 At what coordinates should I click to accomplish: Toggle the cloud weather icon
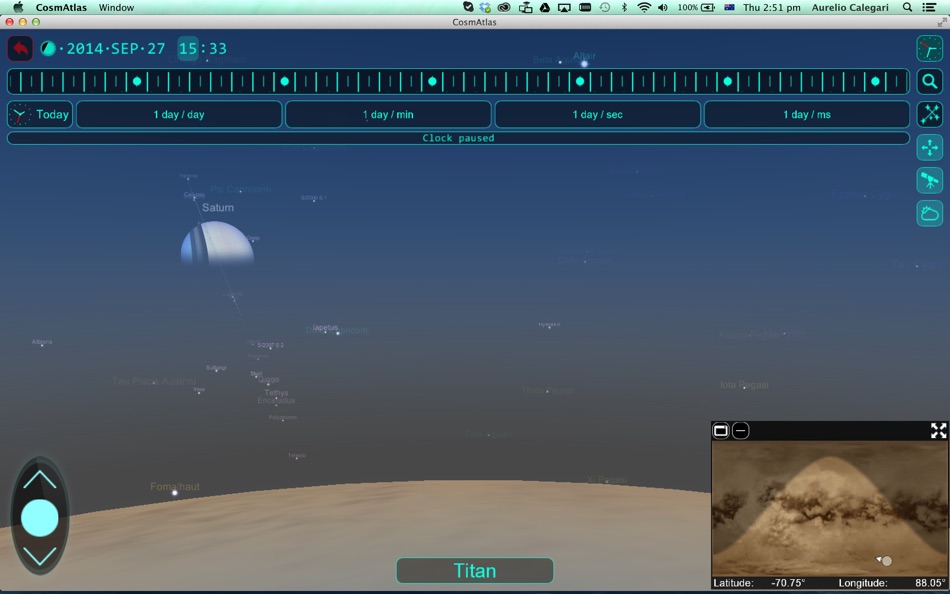929,213
